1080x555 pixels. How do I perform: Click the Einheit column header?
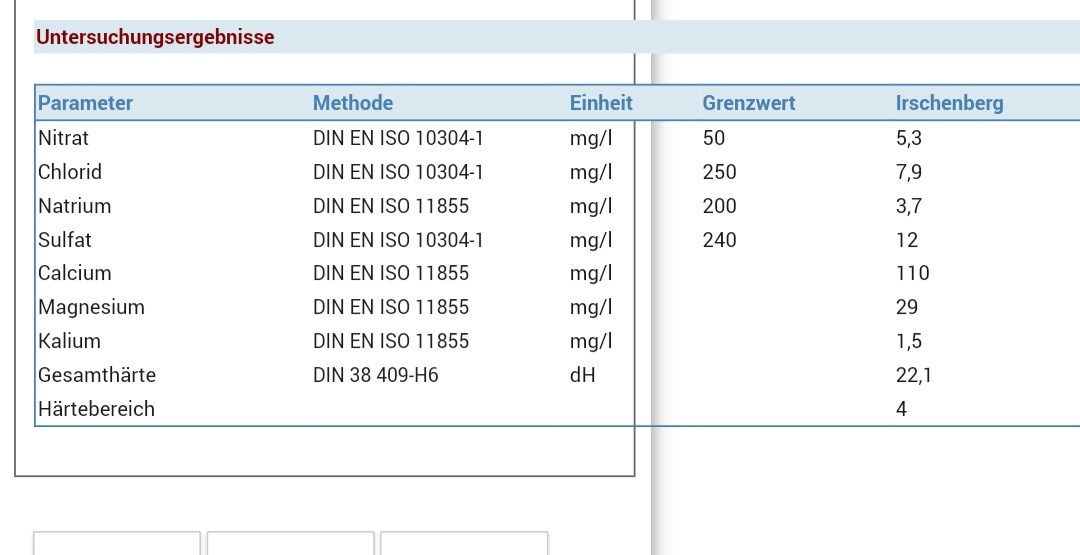coord(600,103)
